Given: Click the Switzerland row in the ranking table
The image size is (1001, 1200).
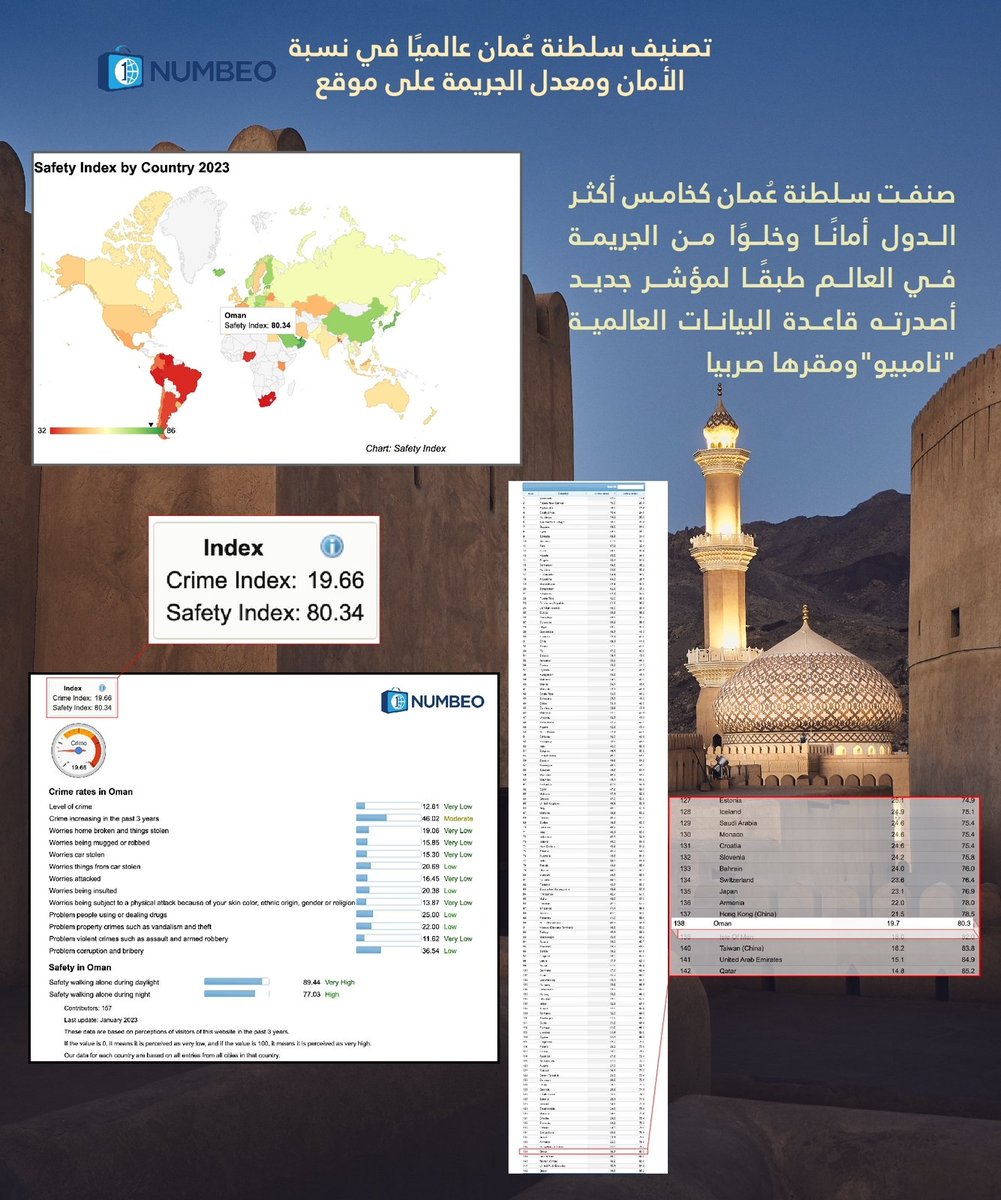Looking at the screenshot, I should point(826,880).
